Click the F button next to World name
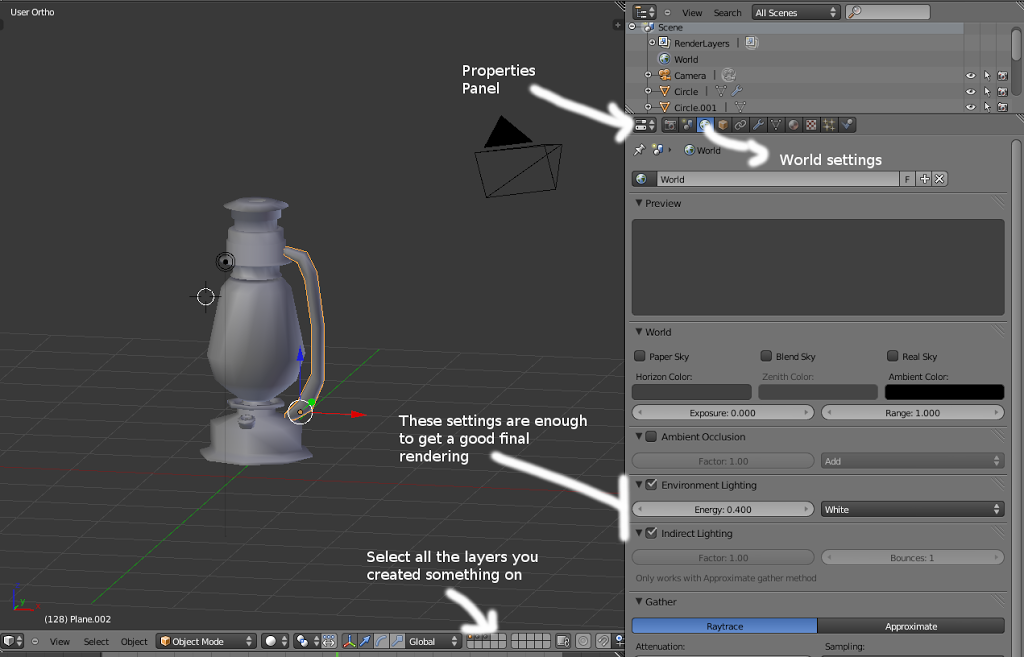1024x657 pixels. pos(907,179)
